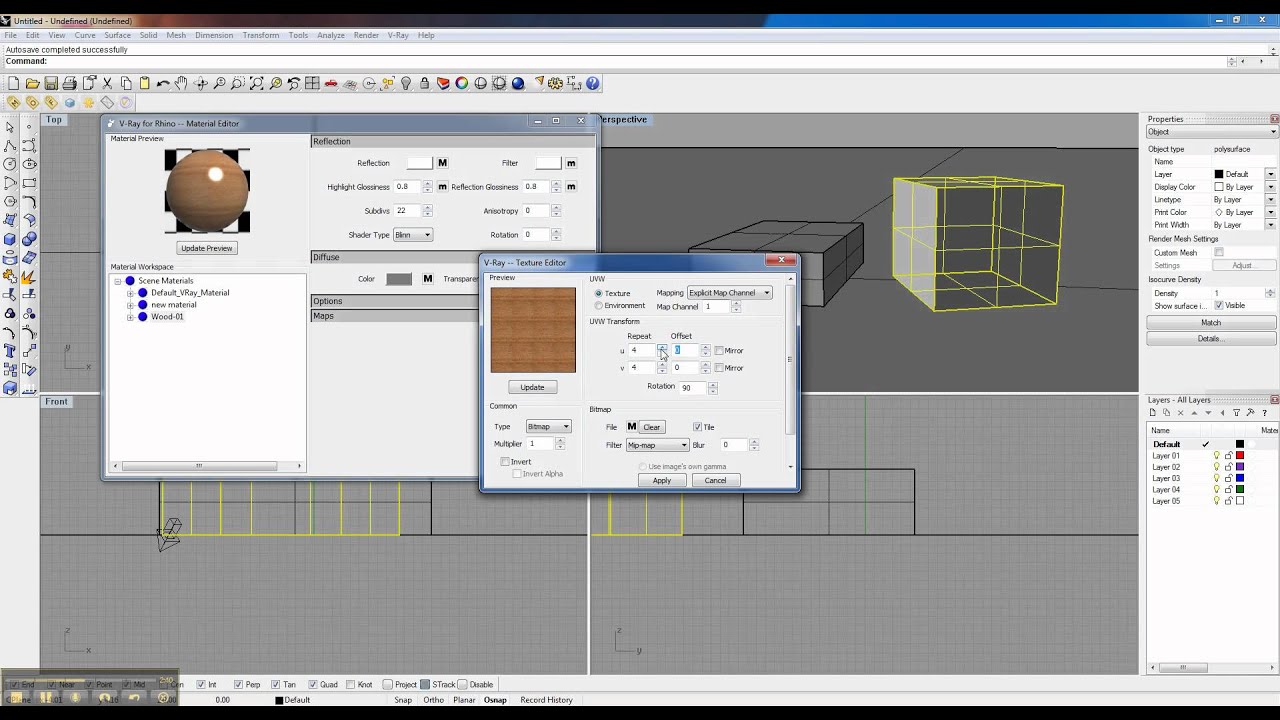Choose the Circle tool in left sidebar

(10, 164)
